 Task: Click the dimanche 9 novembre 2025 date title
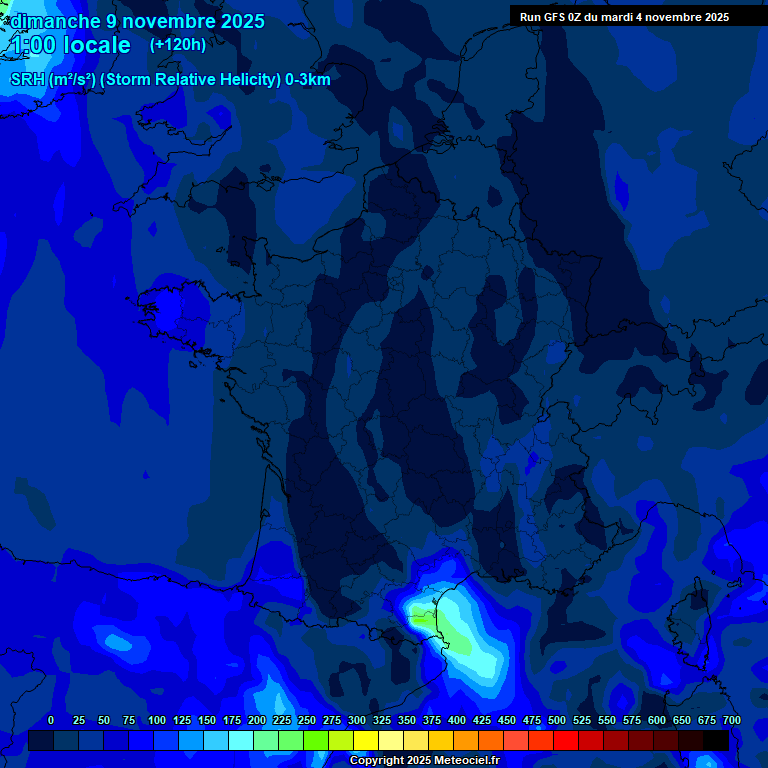[137, 21]
